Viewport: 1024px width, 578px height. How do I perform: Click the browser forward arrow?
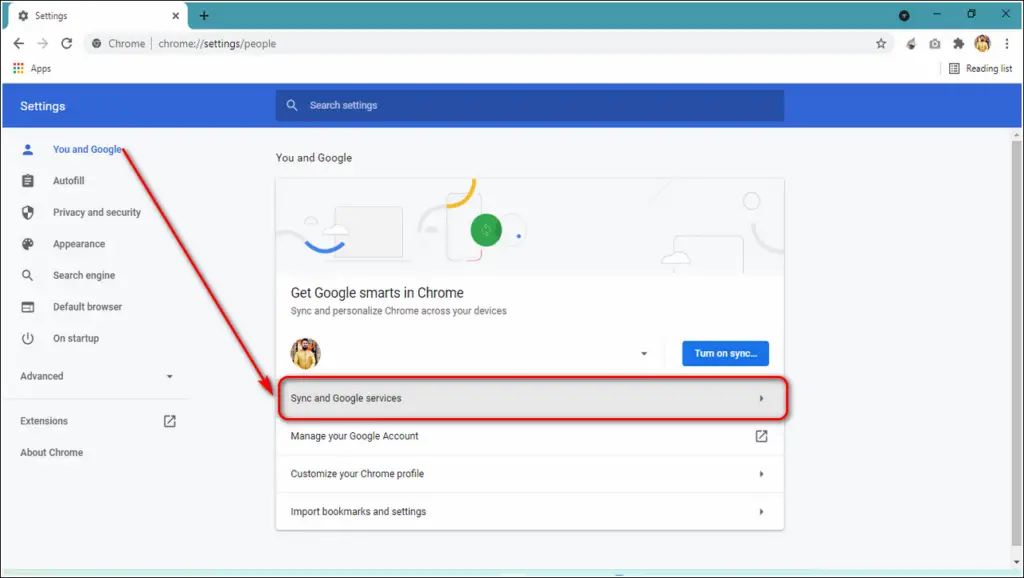tap(42, 44)
